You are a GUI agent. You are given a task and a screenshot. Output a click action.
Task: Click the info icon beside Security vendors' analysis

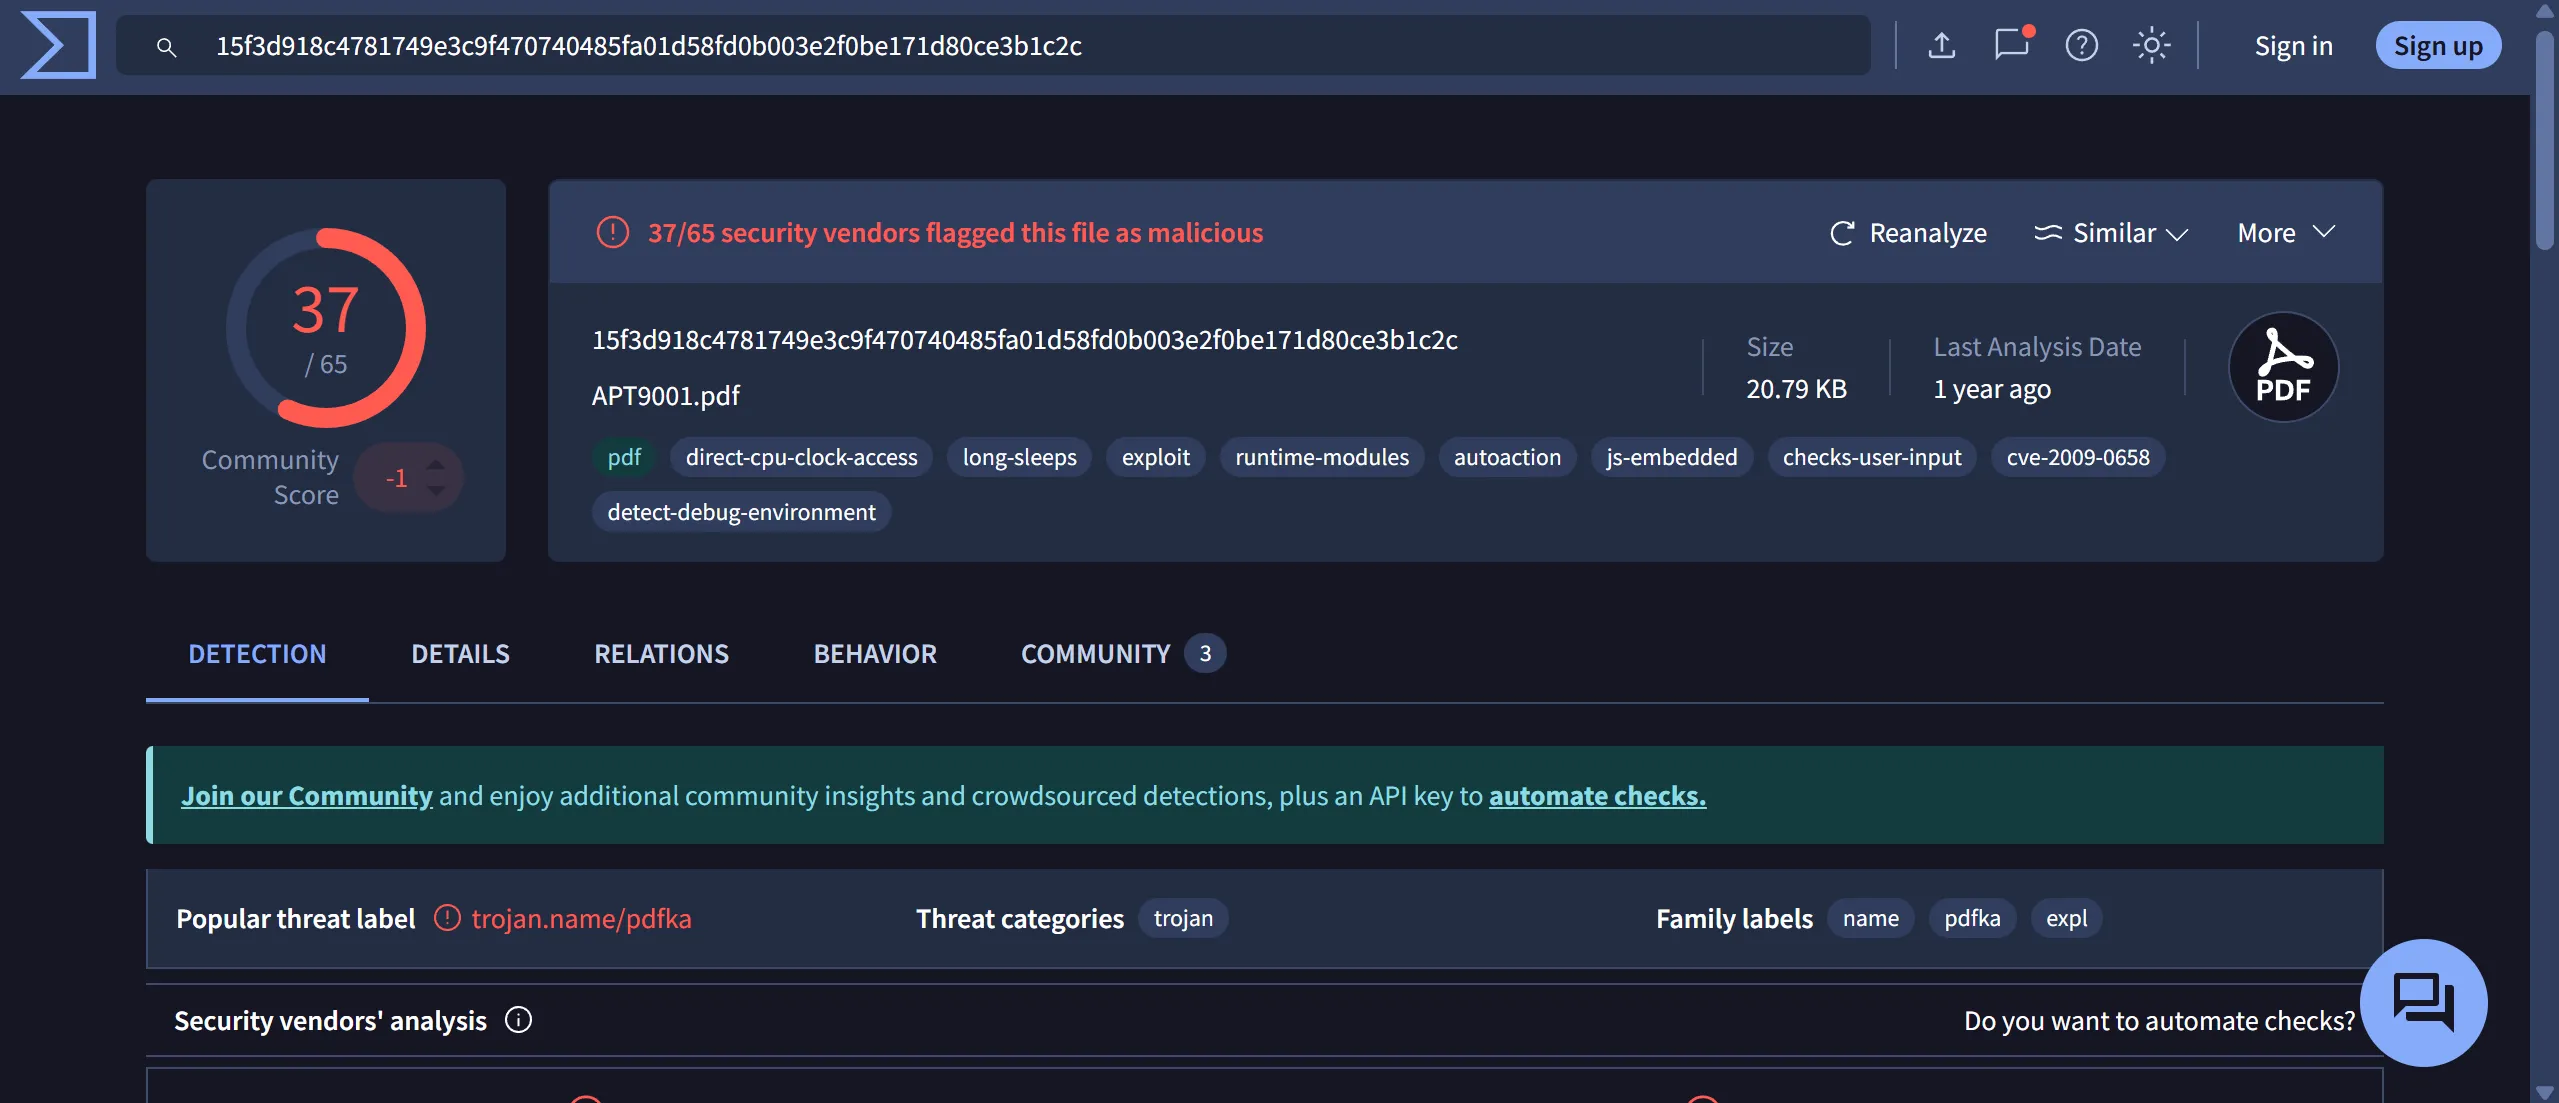pos(518,1020)
